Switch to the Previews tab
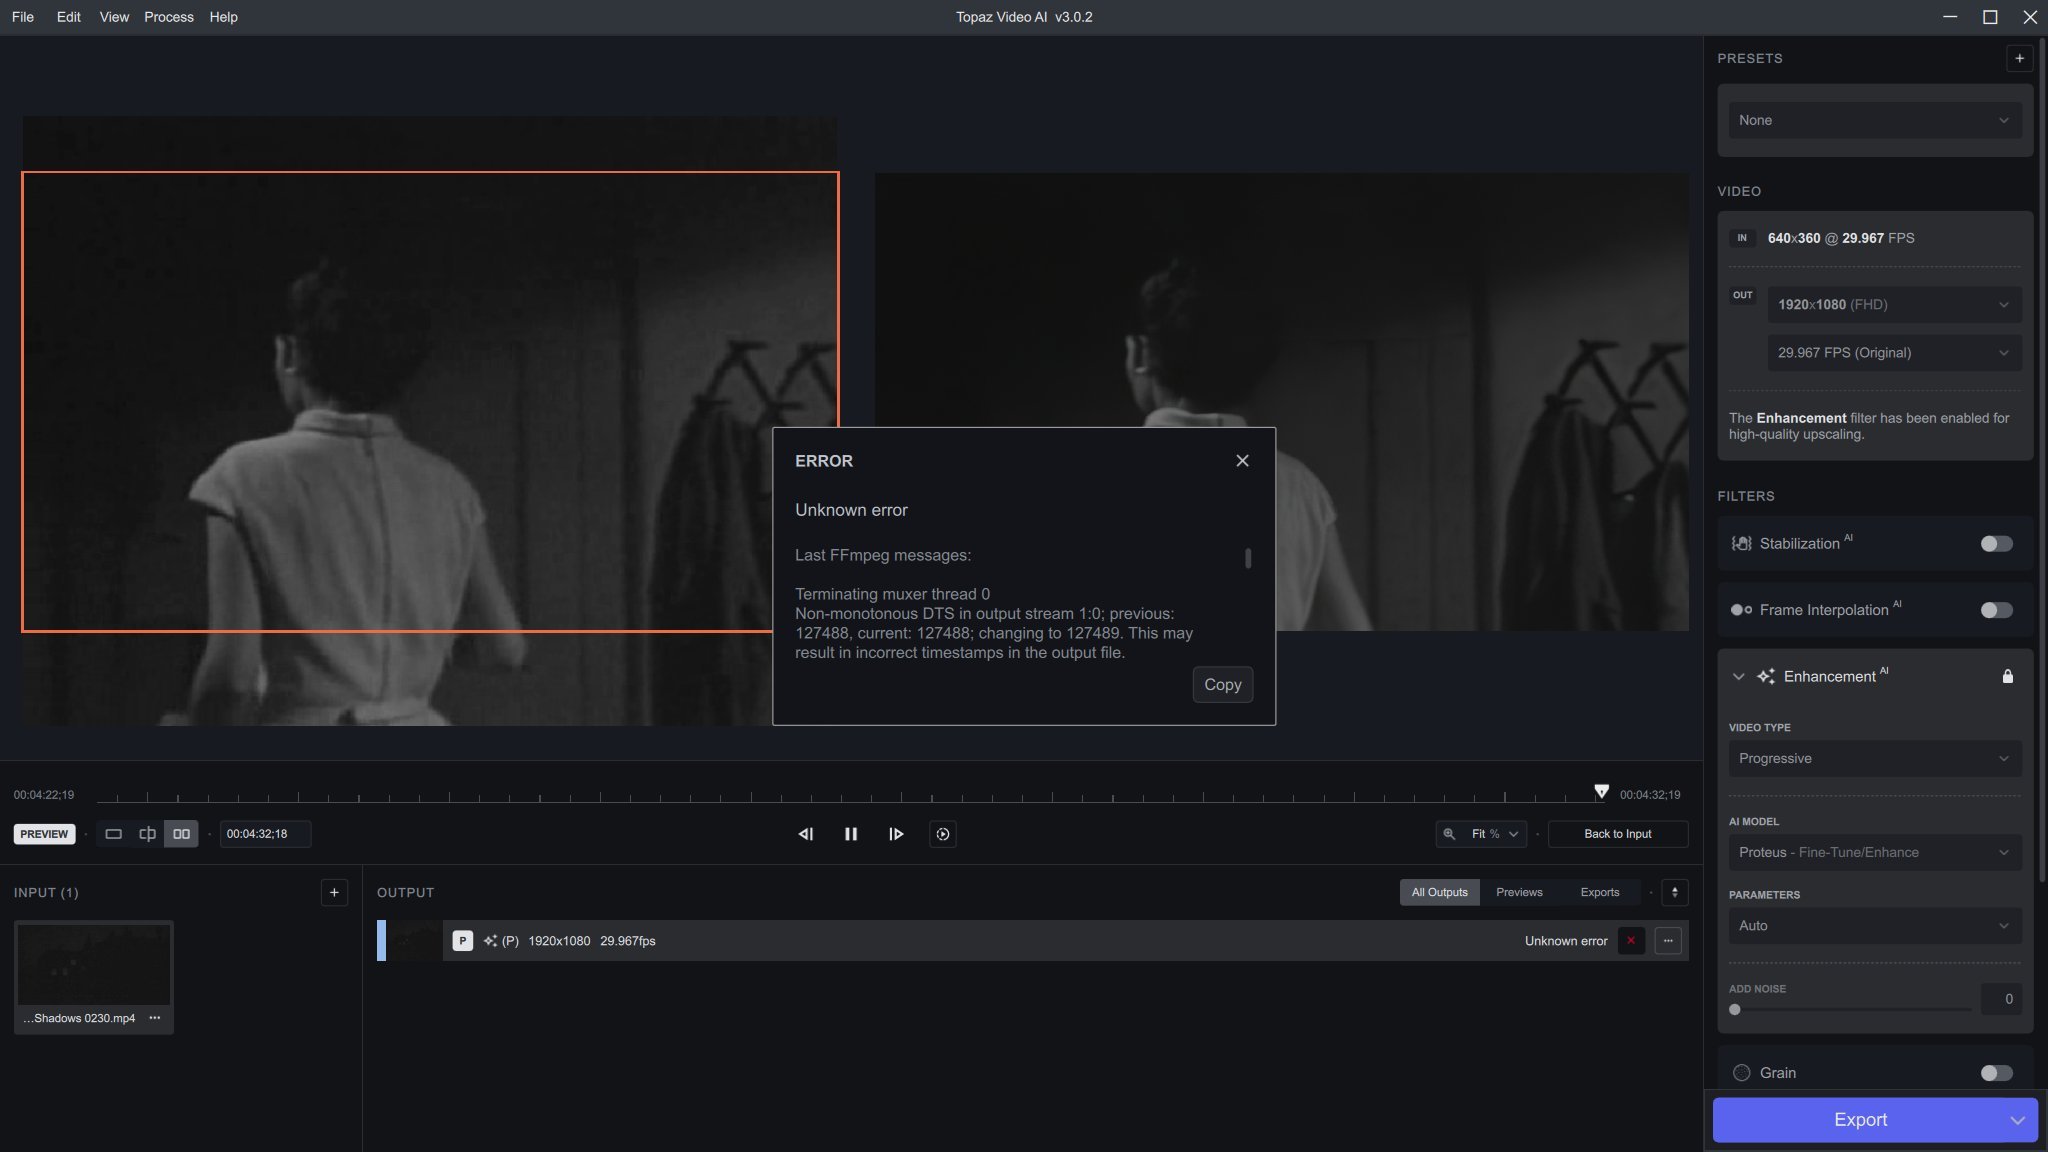The image size is (2048, 1152). pyautogui.click(x=1518, y=892)
